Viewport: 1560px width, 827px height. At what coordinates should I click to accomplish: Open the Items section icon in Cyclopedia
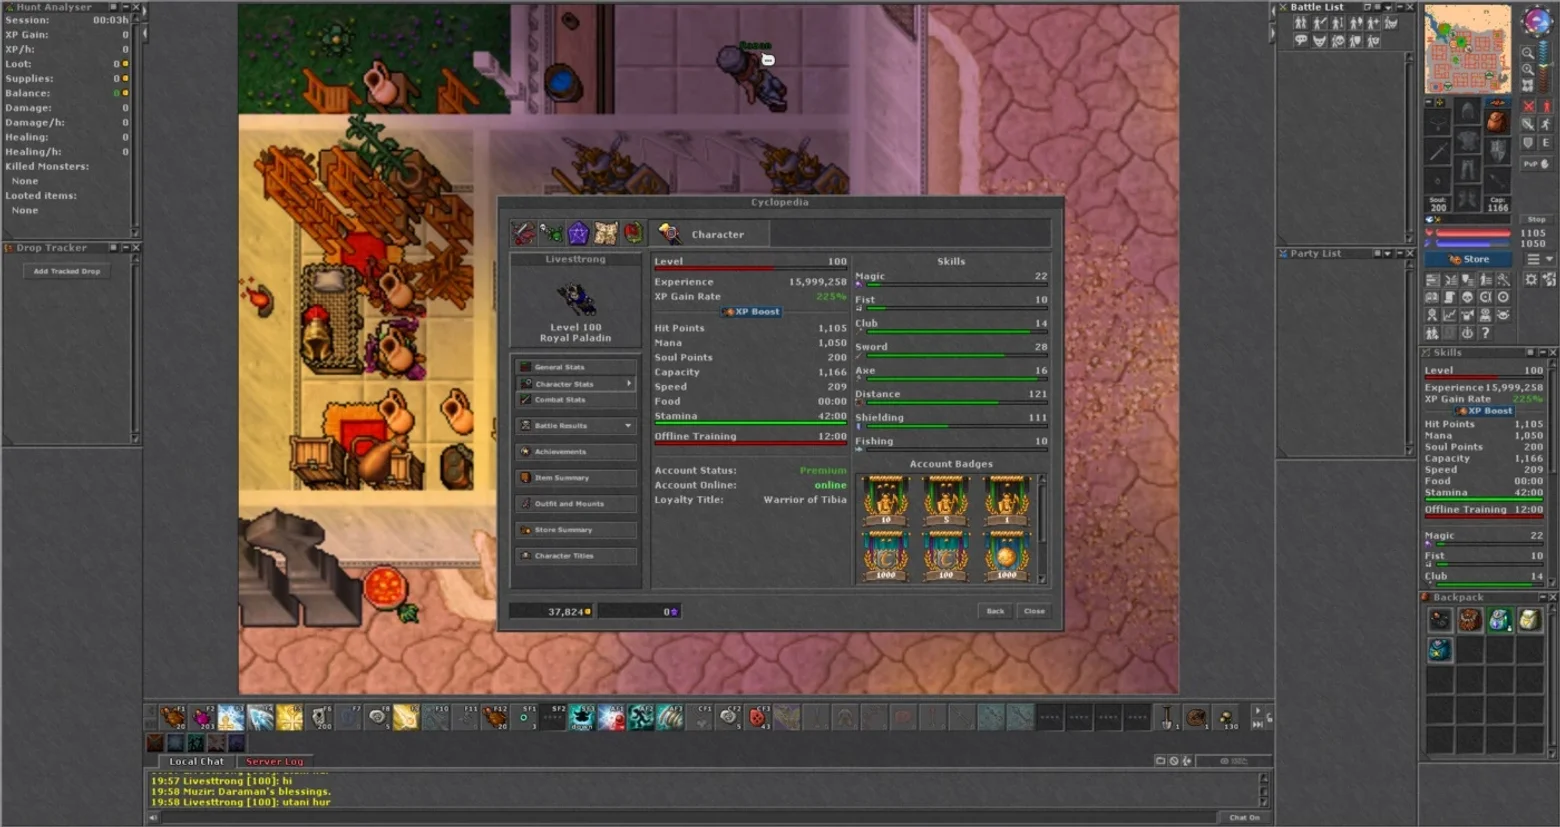coord(523,234)
